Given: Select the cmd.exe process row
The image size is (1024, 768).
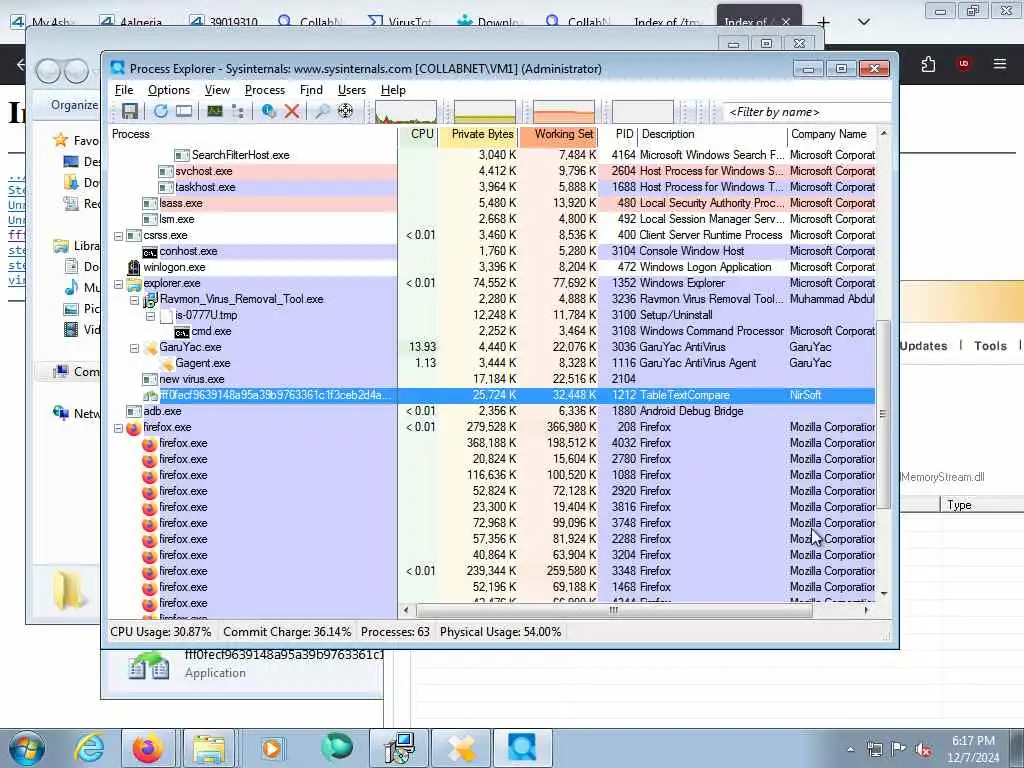Looking at the screenshot, I should 492,331.
